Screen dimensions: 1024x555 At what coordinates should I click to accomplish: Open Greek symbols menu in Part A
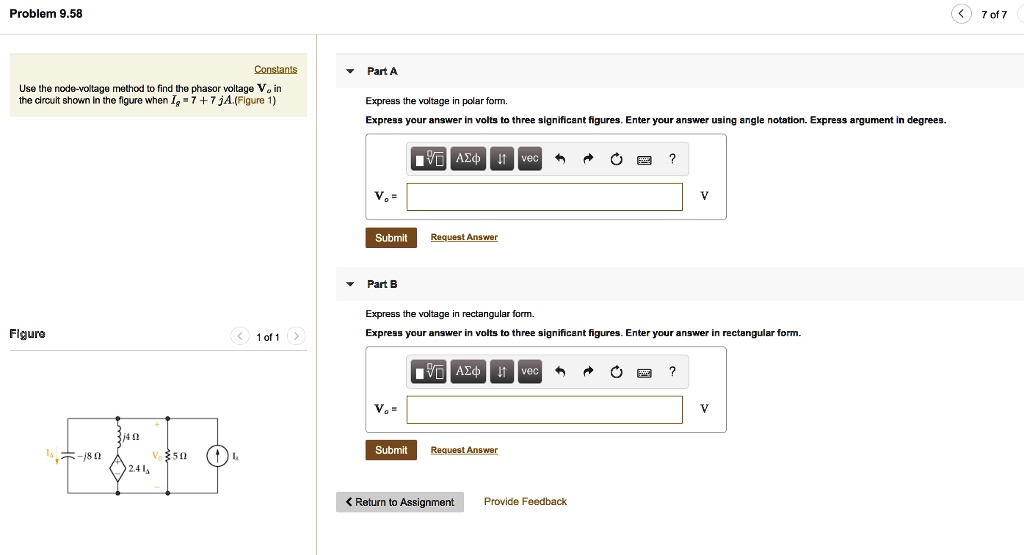pos(468,158)
